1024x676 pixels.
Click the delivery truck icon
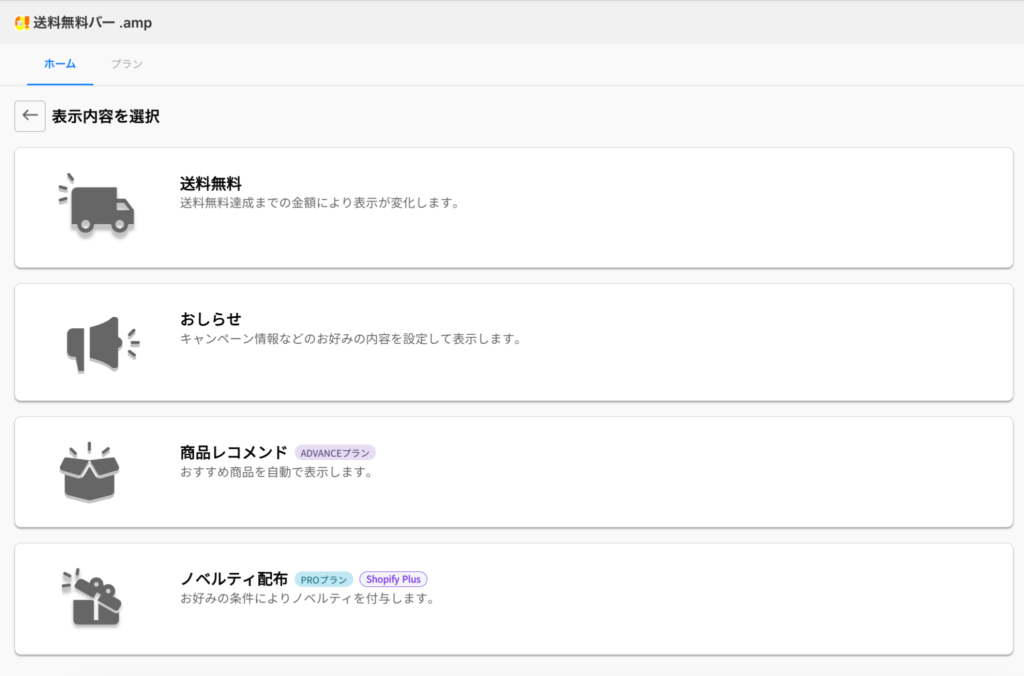[96, 206]
